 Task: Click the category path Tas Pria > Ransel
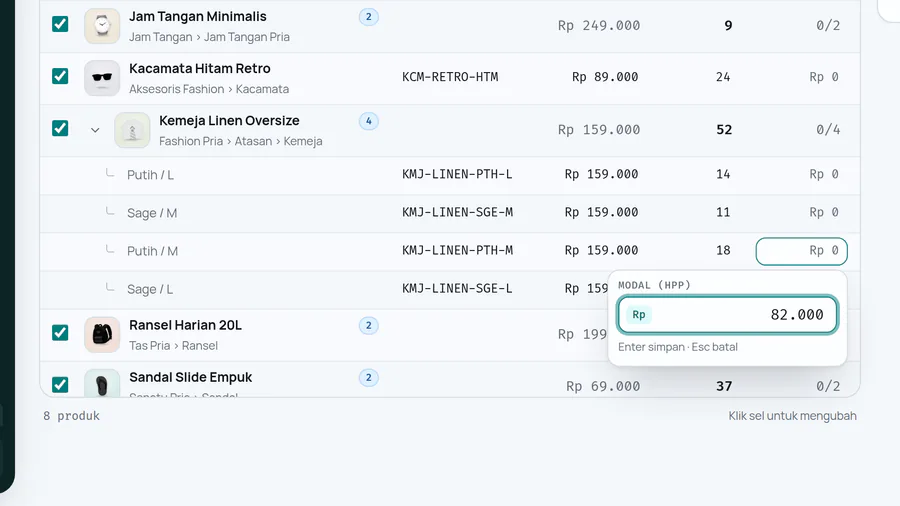(x=173, y=345)
